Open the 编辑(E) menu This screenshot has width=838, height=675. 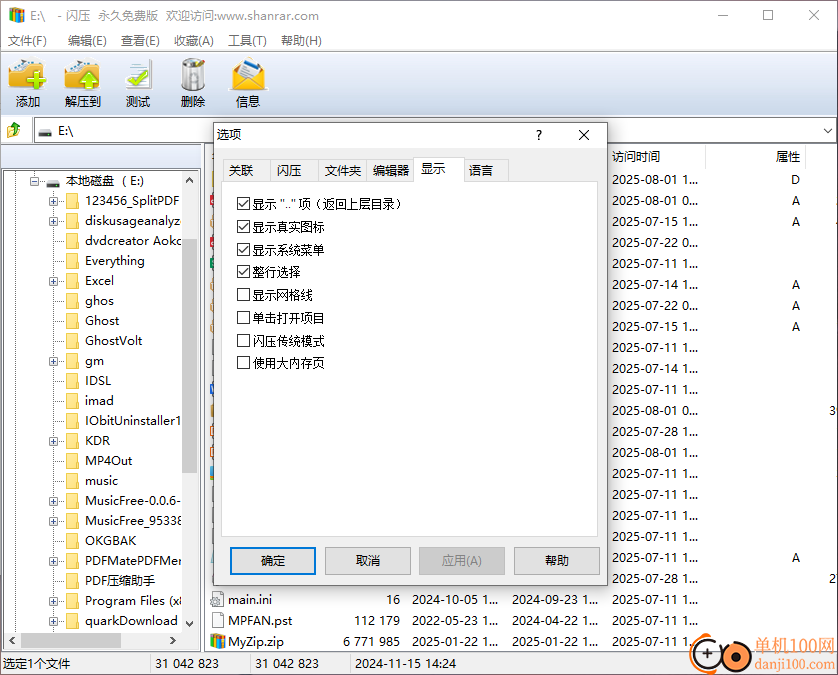click(x=87, y=41)
